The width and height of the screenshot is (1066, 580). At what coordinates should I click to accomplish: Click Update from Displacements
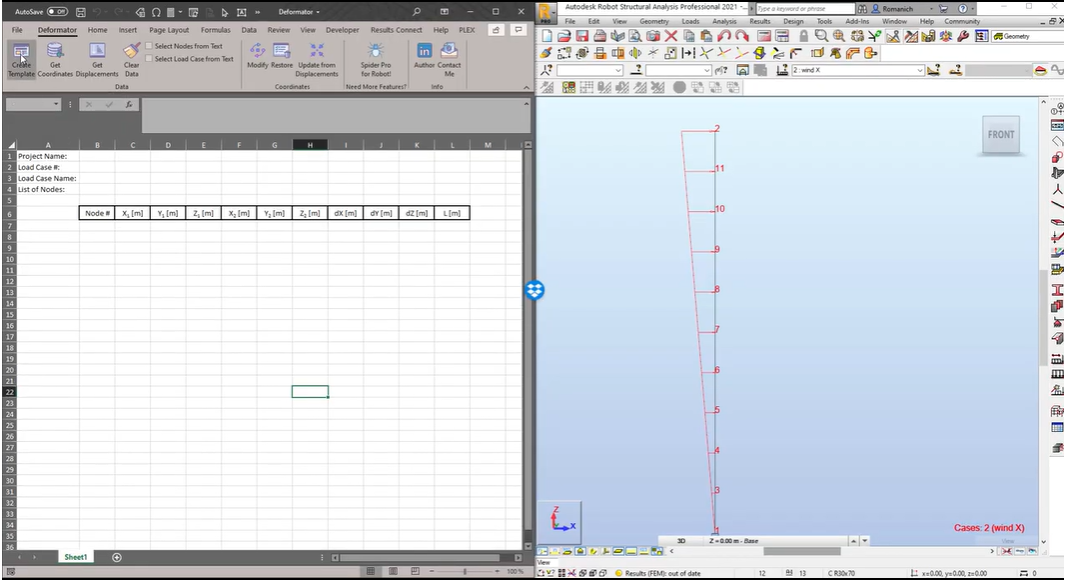(317, 60)
